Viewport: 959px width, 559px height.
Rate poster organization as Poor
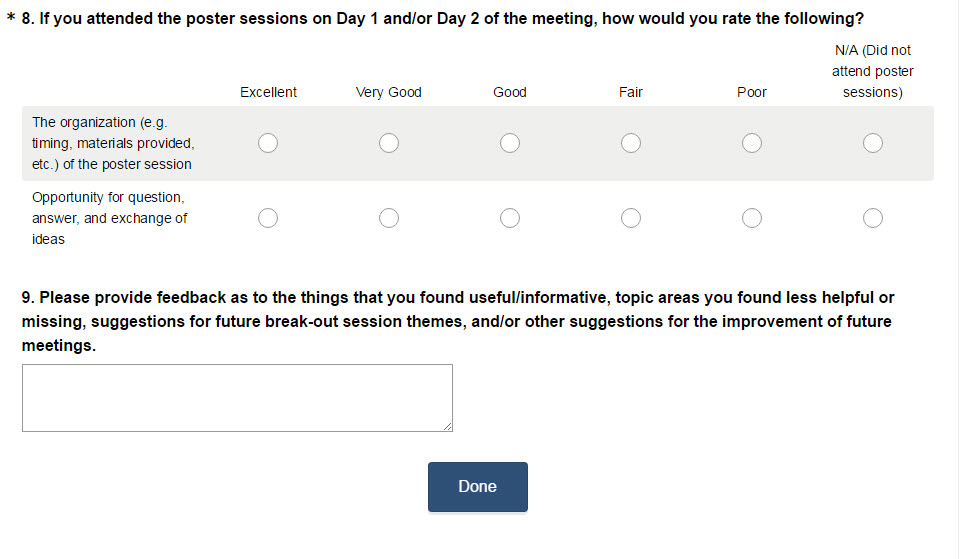point(752,143)
